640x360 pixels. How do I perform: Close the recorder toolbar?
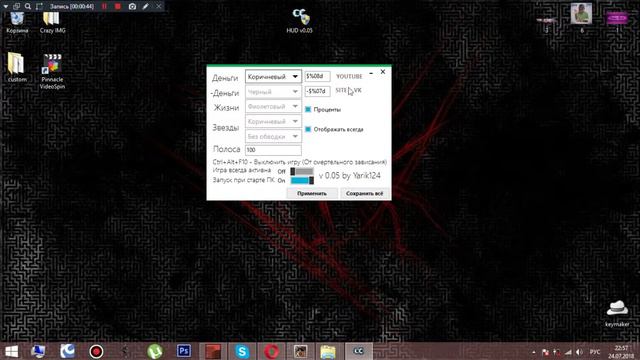[x=159, y=7]
